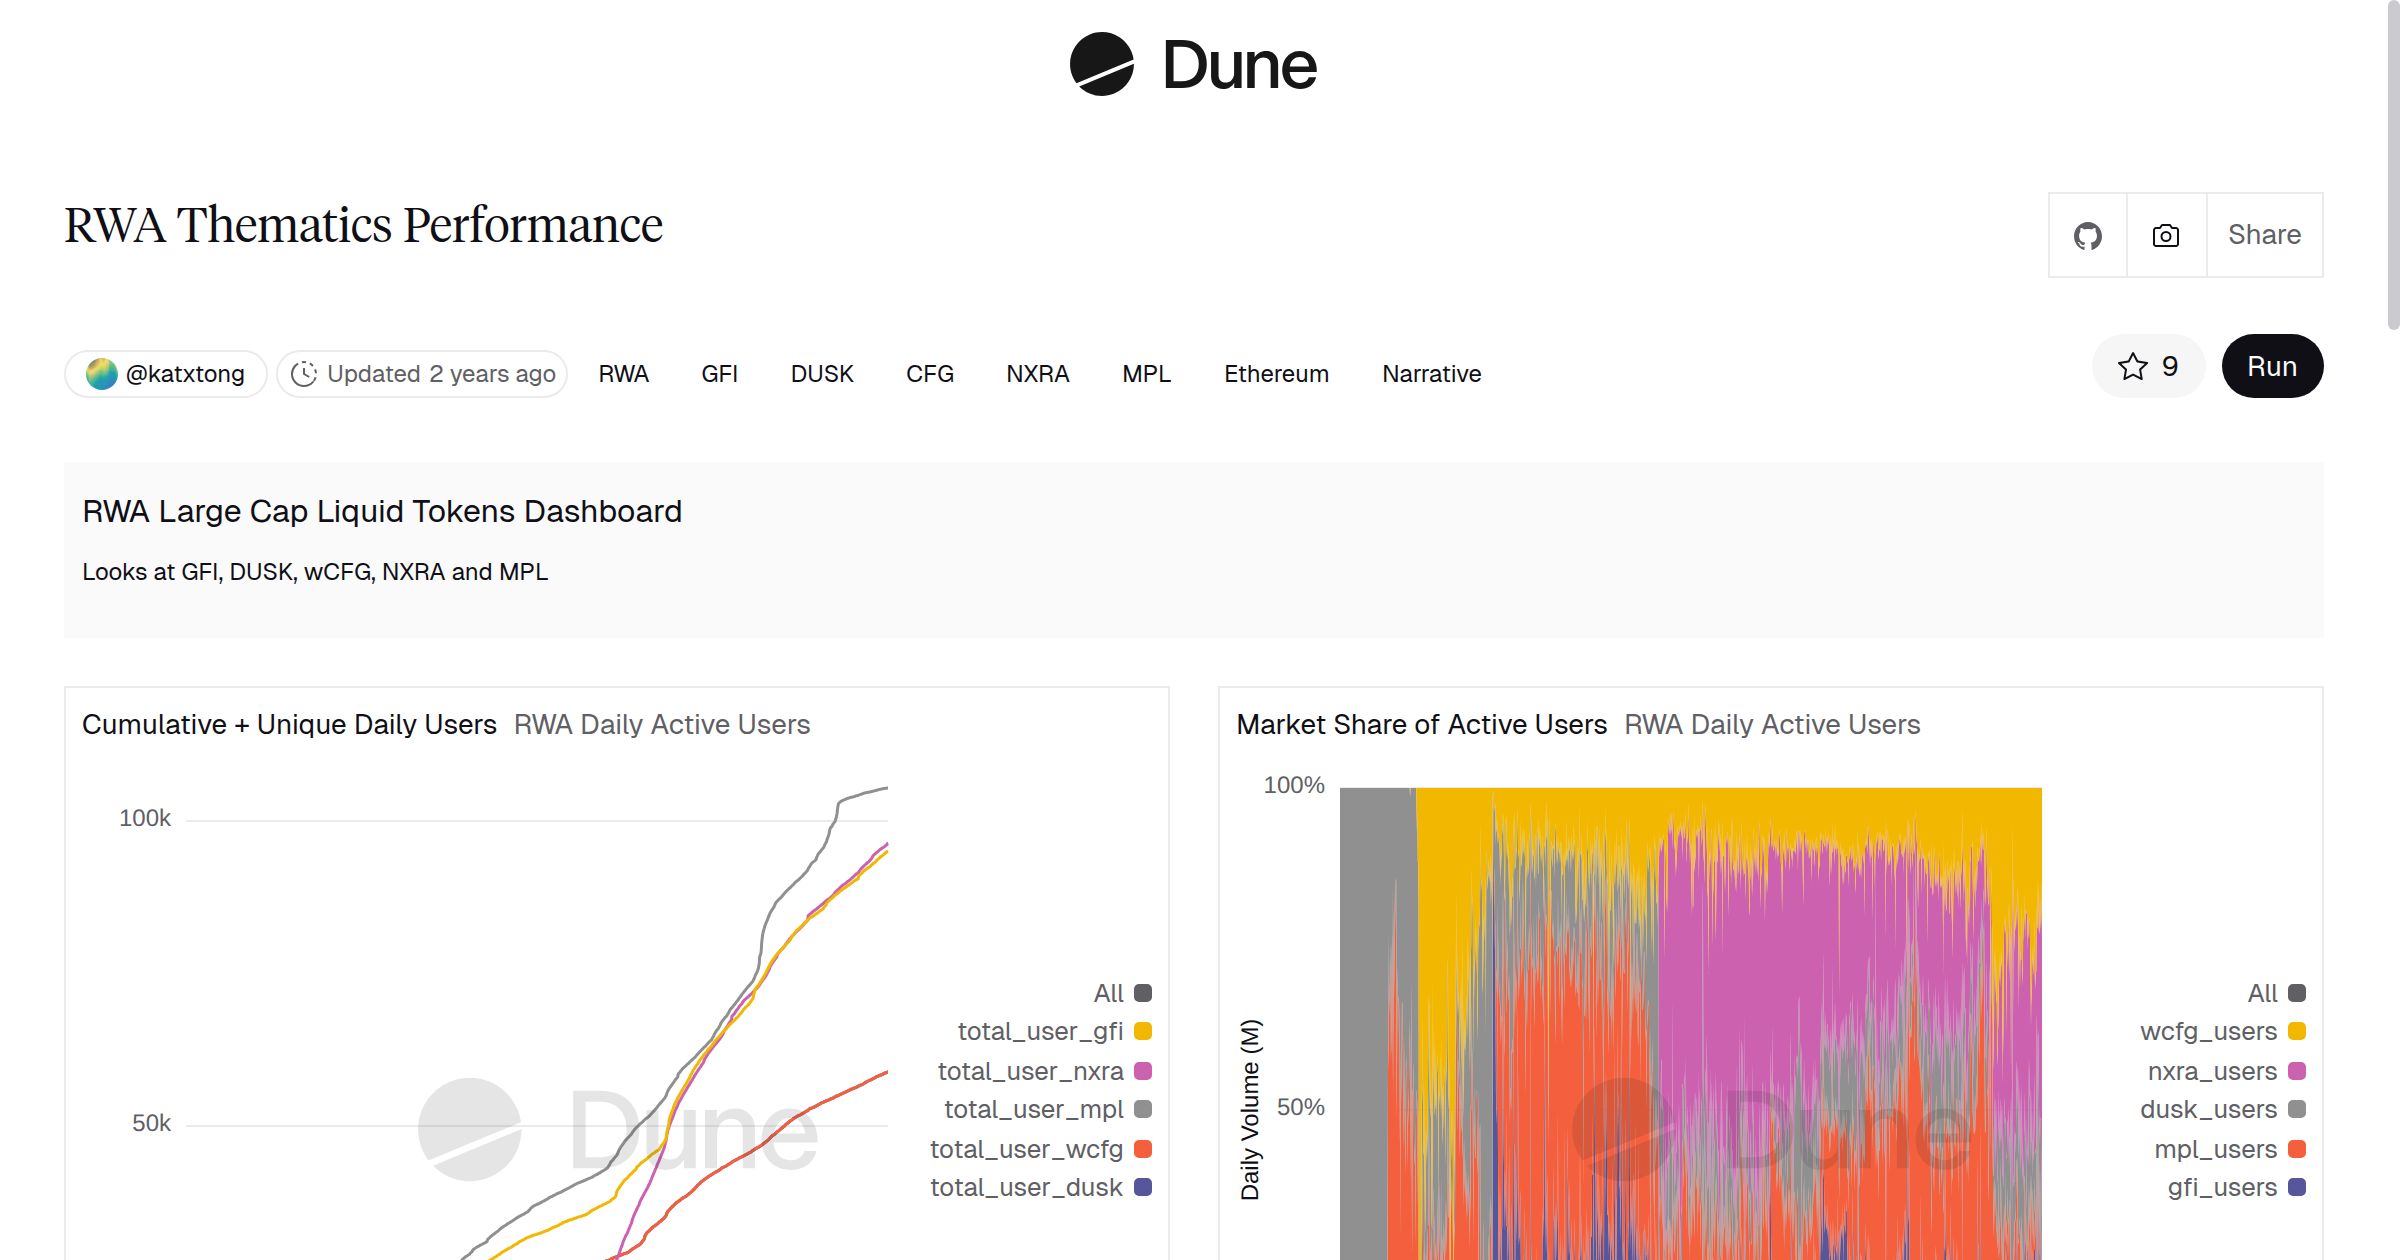2400x1260 pixels.
Task: Open the Narrative tag
Action: click(x=1431, y=374)
